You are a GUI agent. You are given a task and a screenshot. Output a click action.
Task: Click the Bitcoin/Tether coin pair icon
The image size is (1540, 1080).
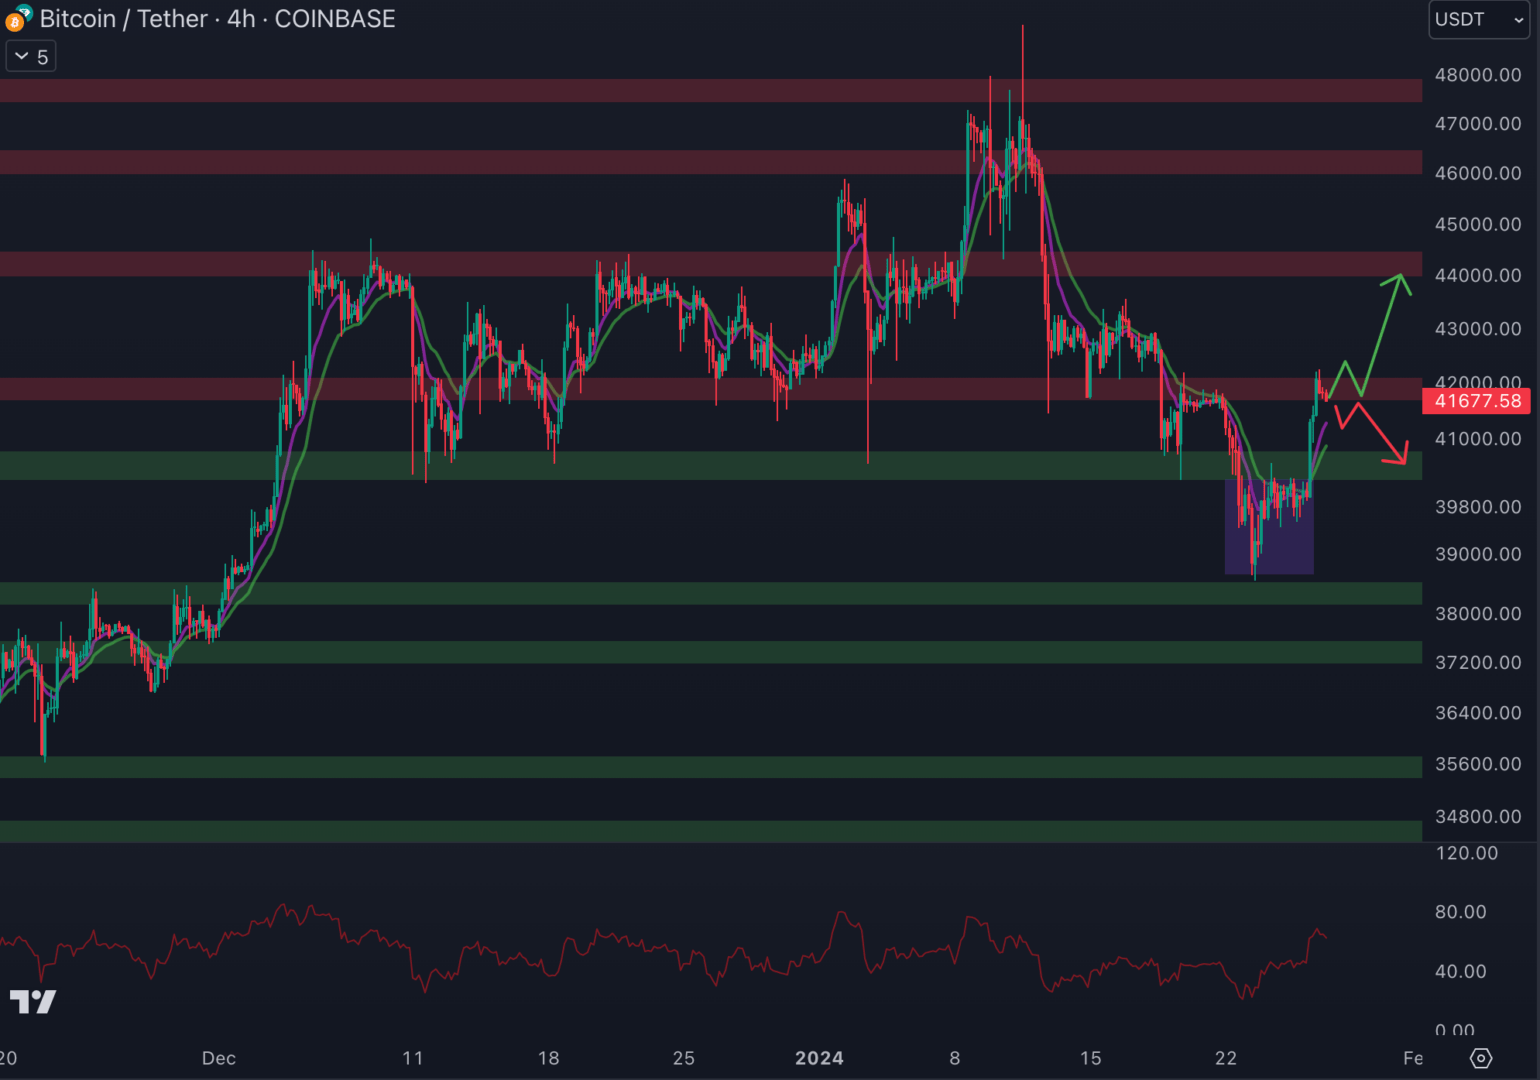coord(17,18)
